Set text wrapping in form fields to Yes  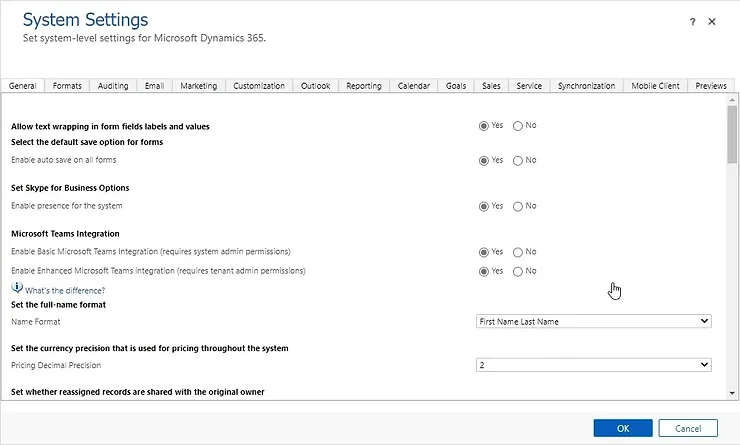pos(483,126)
